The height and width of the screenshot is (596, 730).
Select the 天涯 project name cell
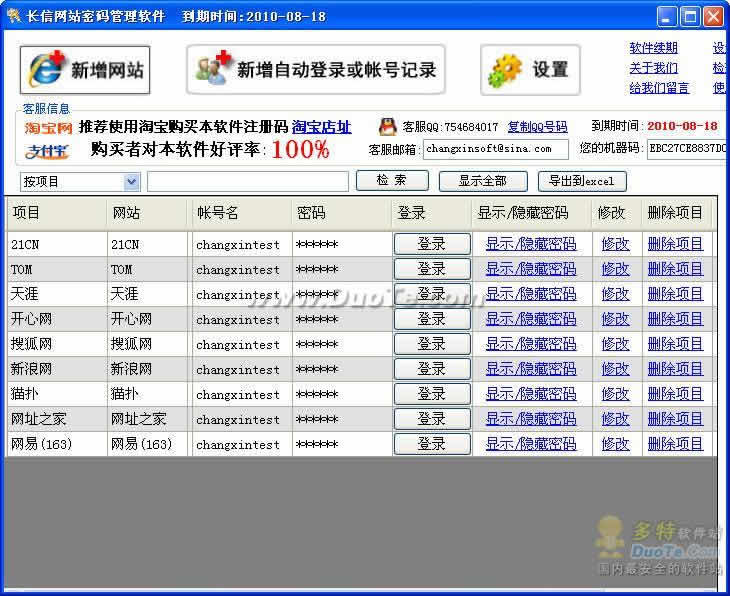click(x=57, y=294)
